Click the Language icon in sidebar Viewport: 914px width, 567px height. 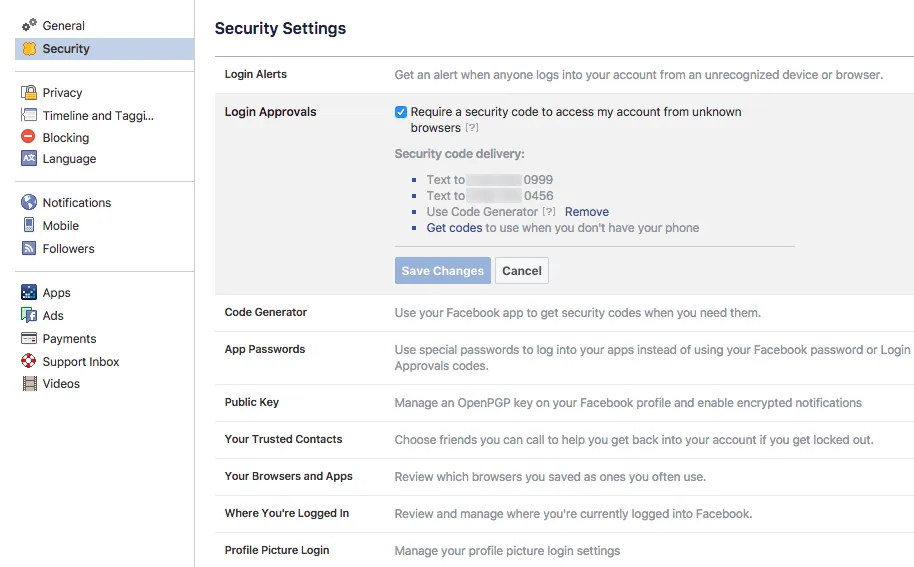pos(29,159)
